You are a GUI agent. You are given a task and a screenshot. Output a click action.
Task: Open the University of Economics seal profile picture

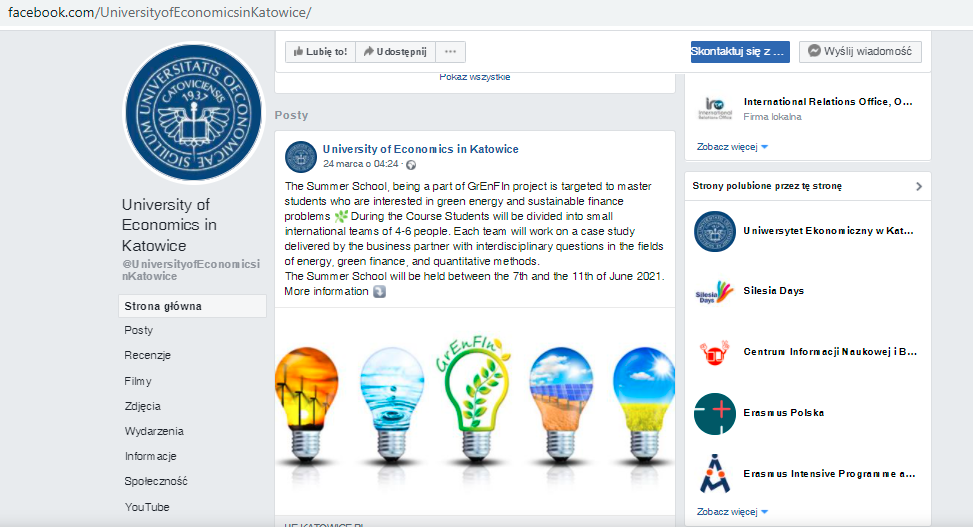click(194, 113)
